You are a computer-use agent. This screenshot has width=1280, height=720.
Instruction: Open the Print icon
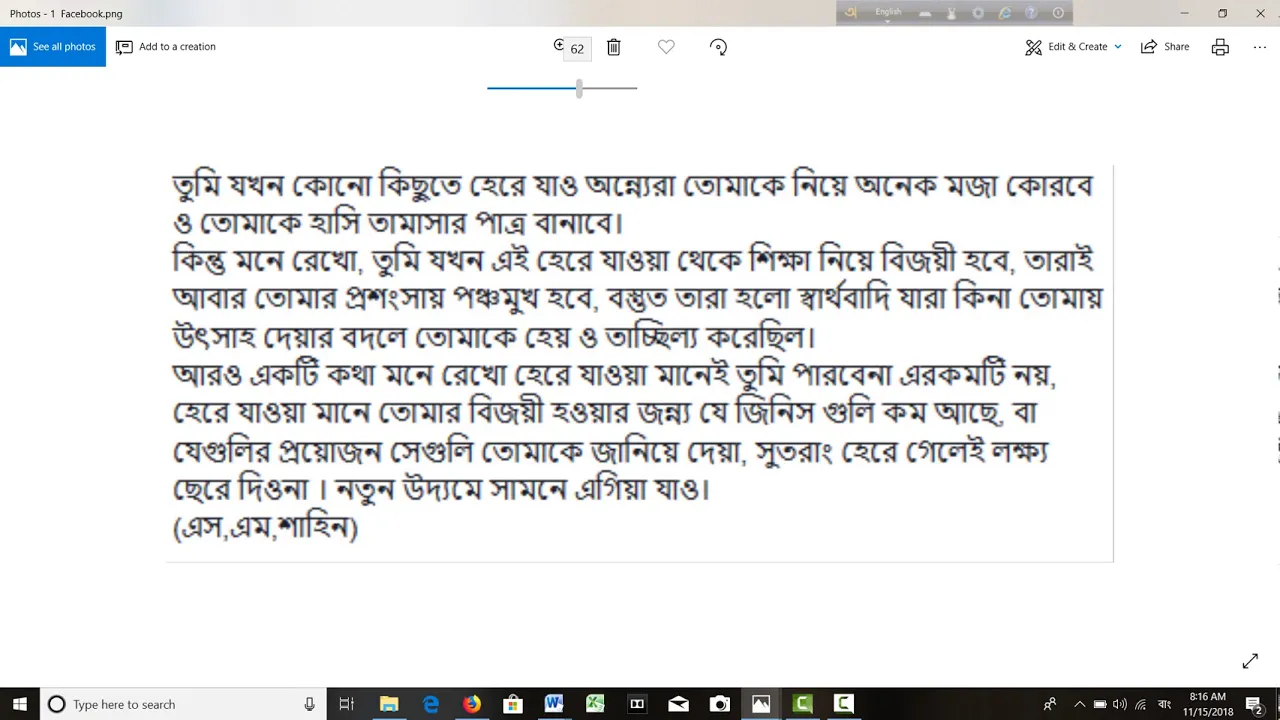(x=1220, y=47)
